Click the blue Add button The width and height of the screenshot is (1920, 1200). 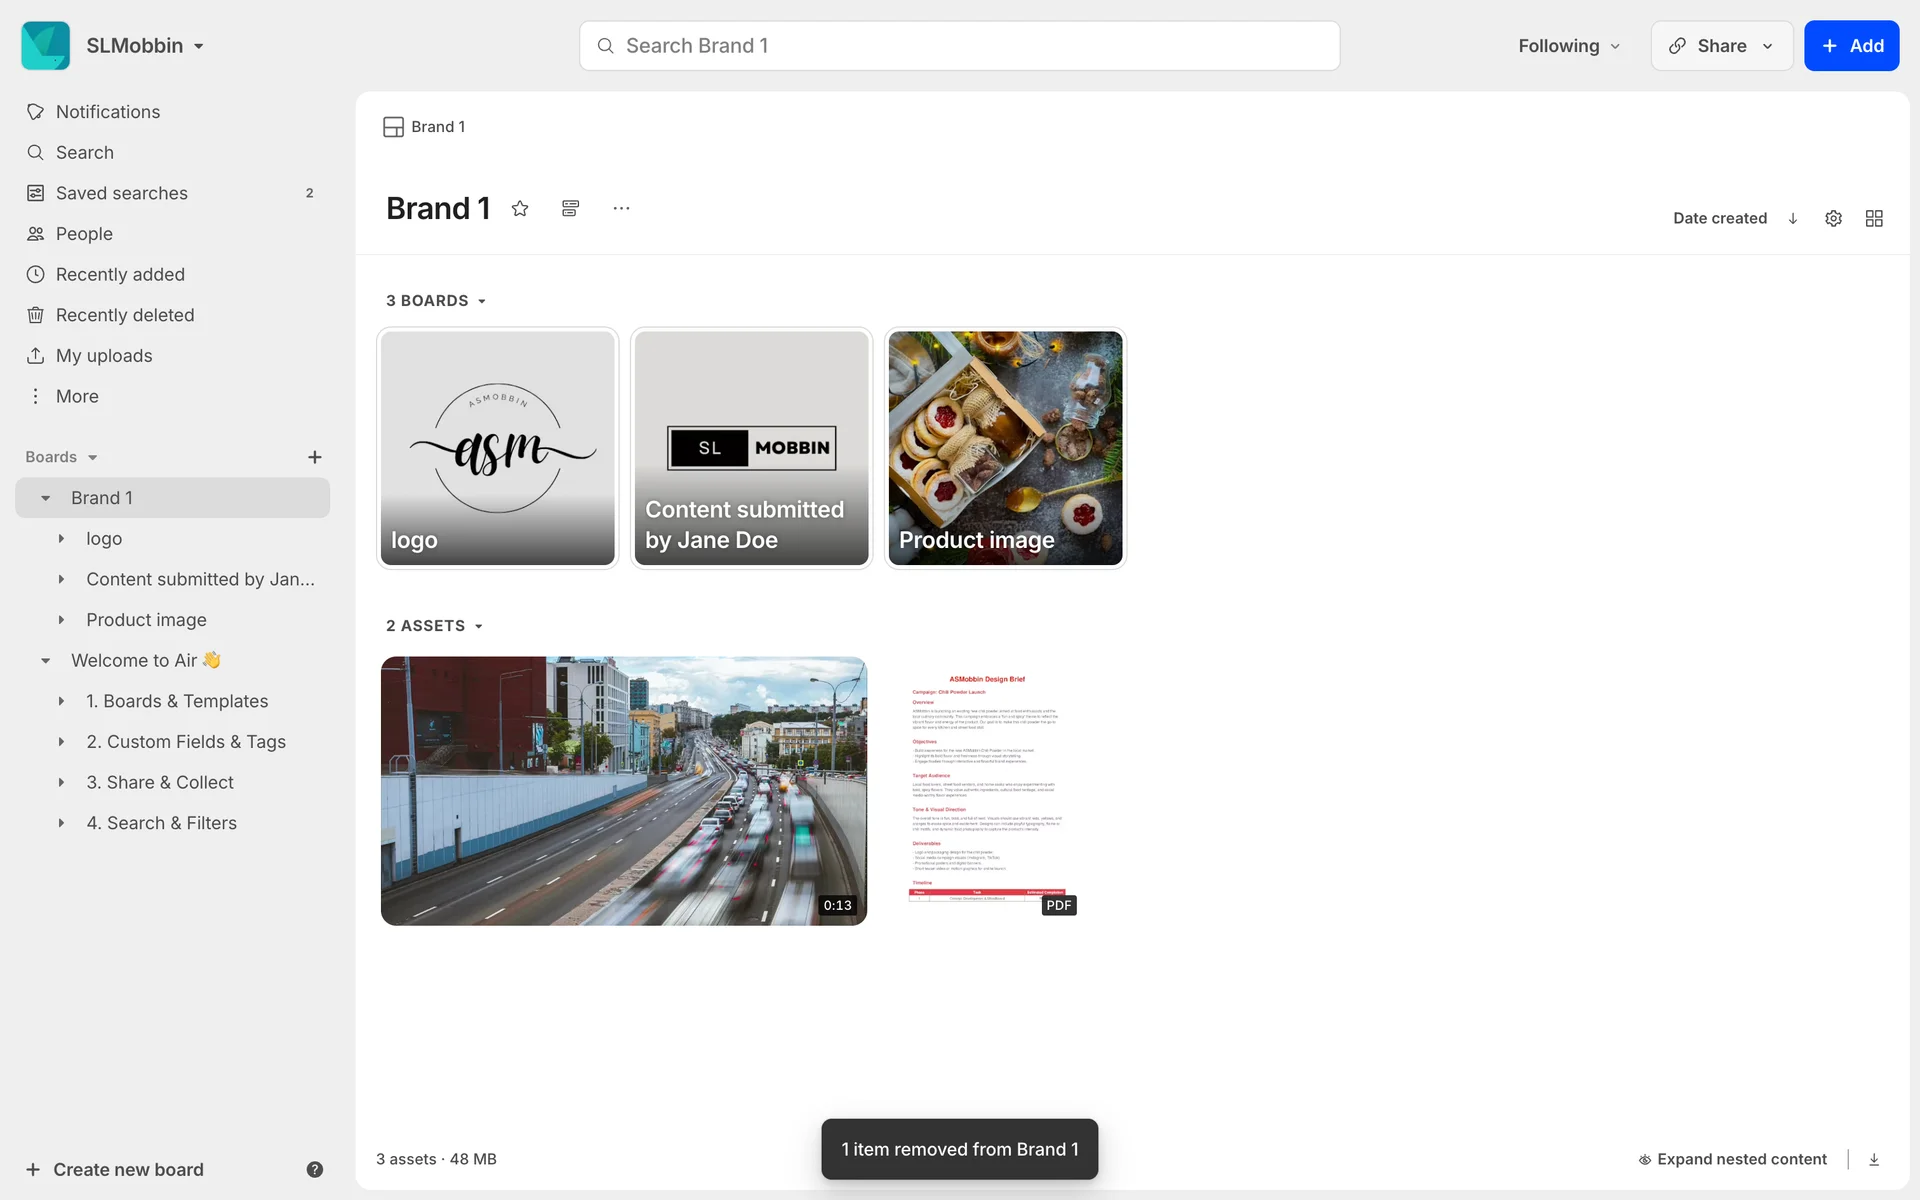coord(1851,46)
